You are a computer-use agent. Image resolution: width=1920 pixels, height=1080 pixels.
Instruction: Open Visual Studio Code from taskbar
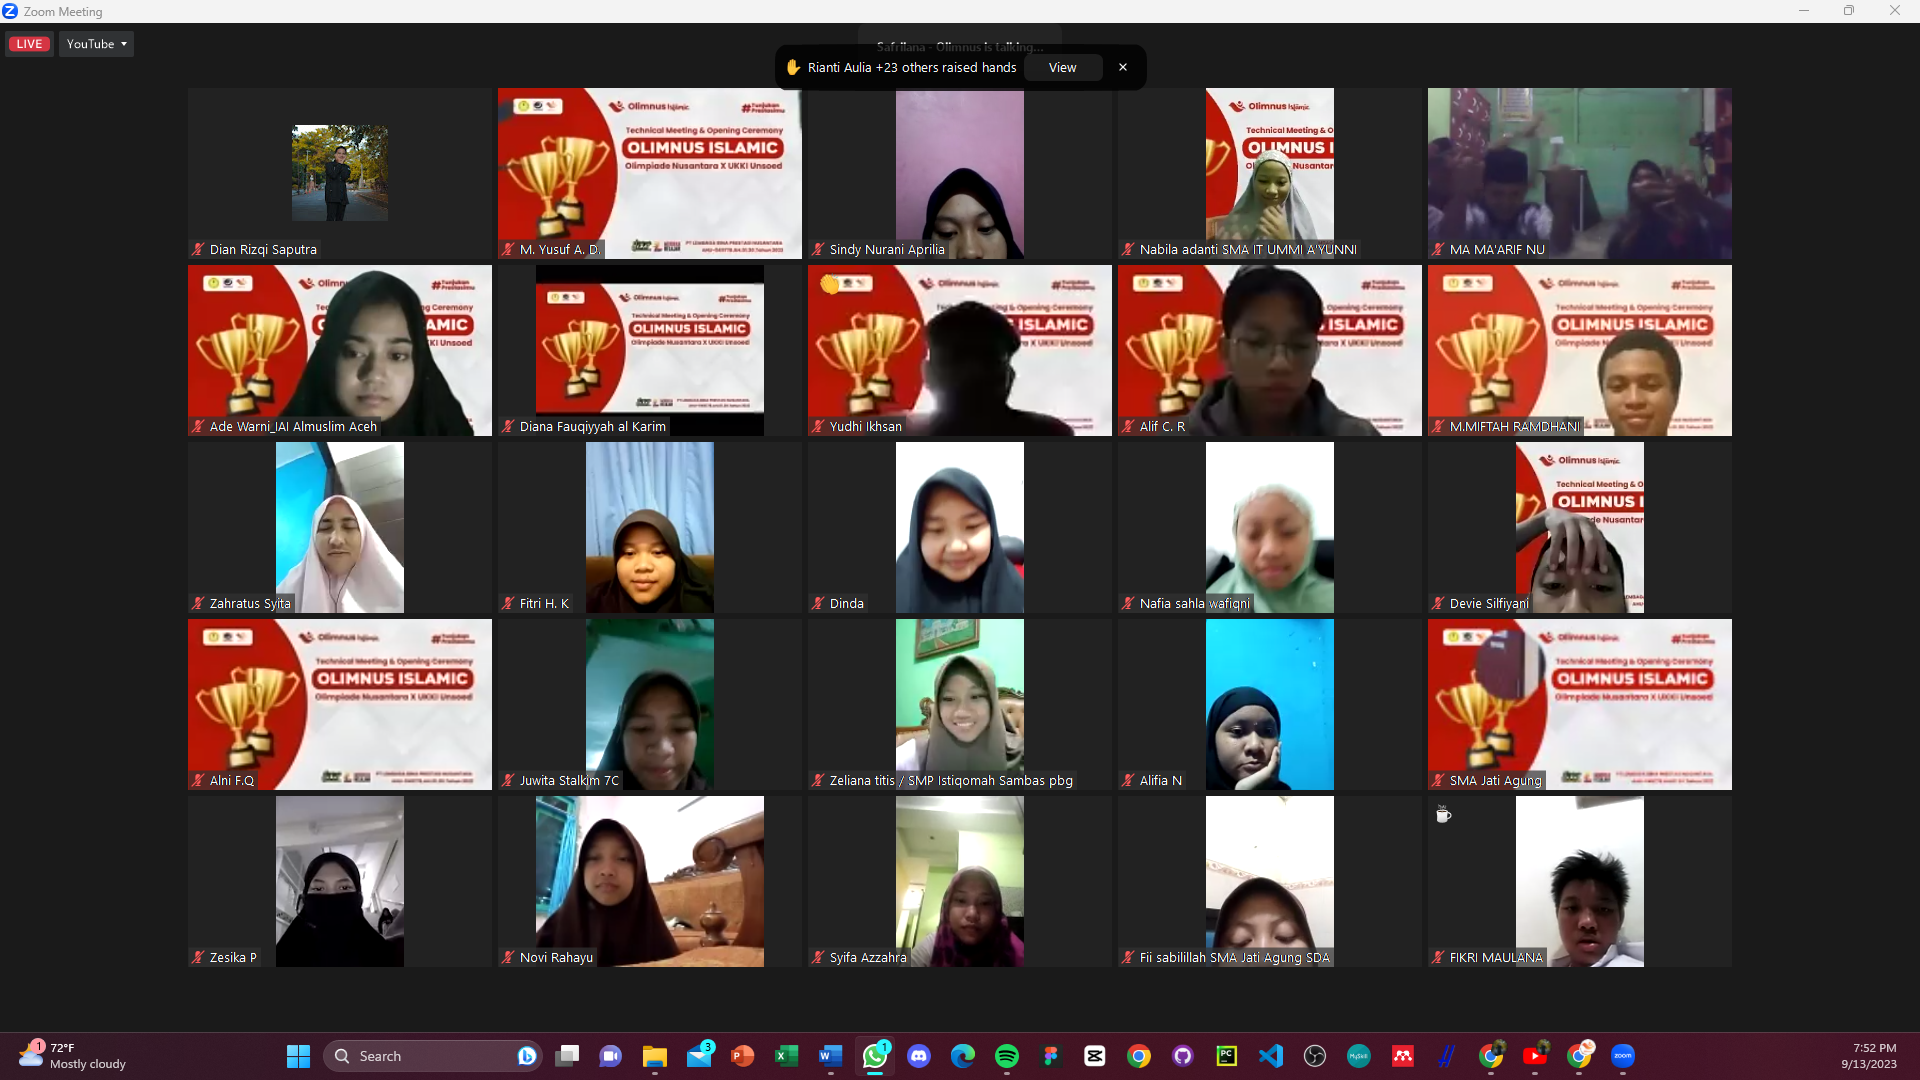pos(1270,1056)
